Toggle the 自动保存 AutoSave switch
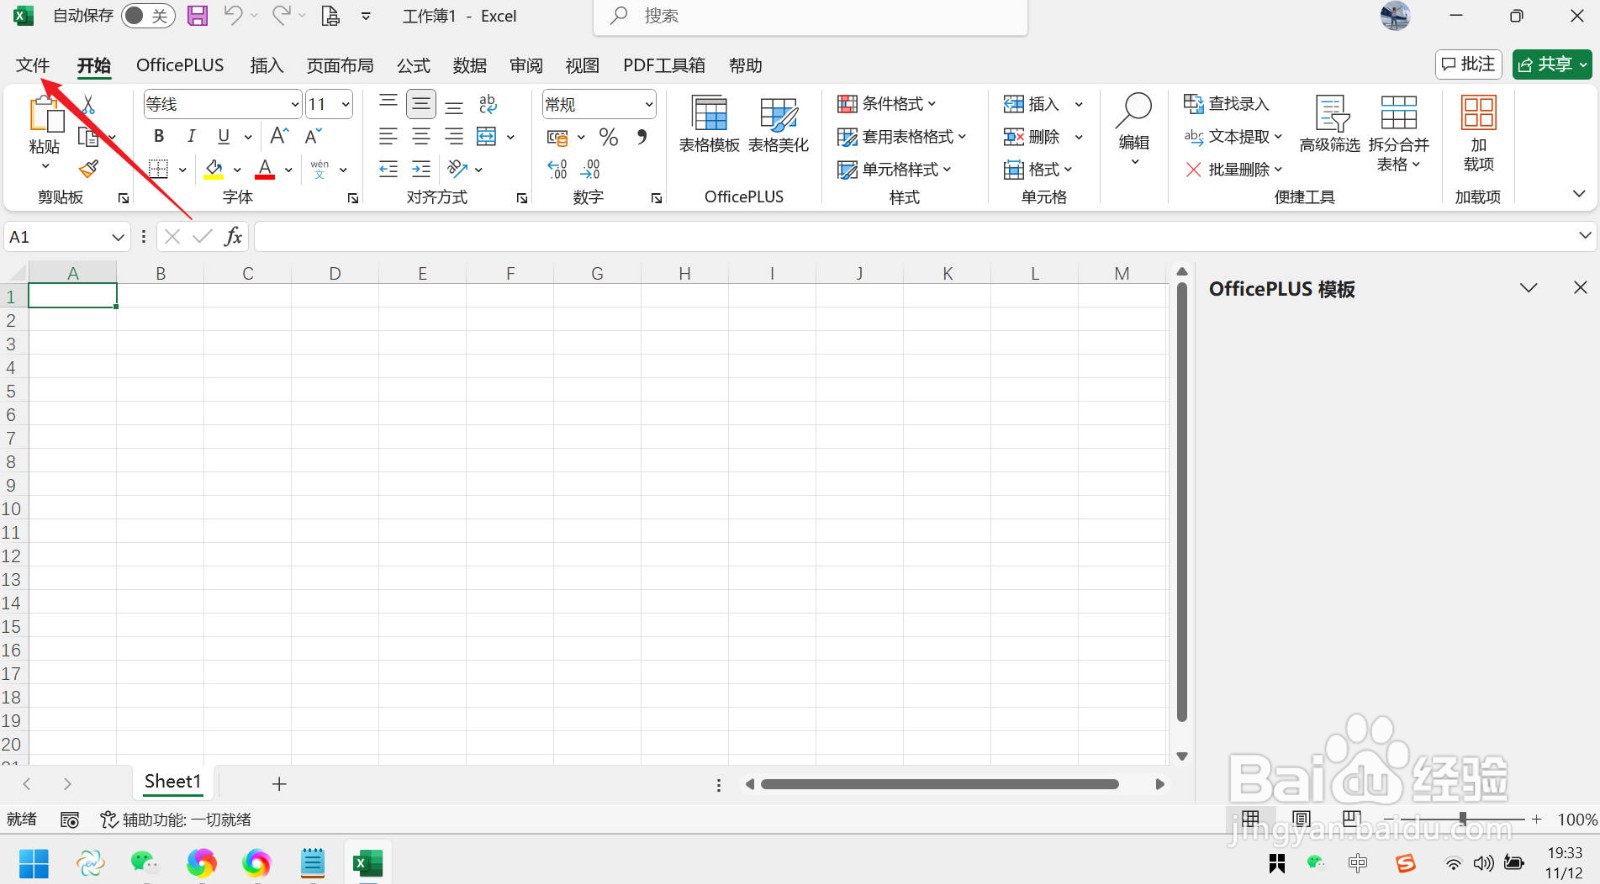The width and height of the screenshot is (1600, 884). 147,16
